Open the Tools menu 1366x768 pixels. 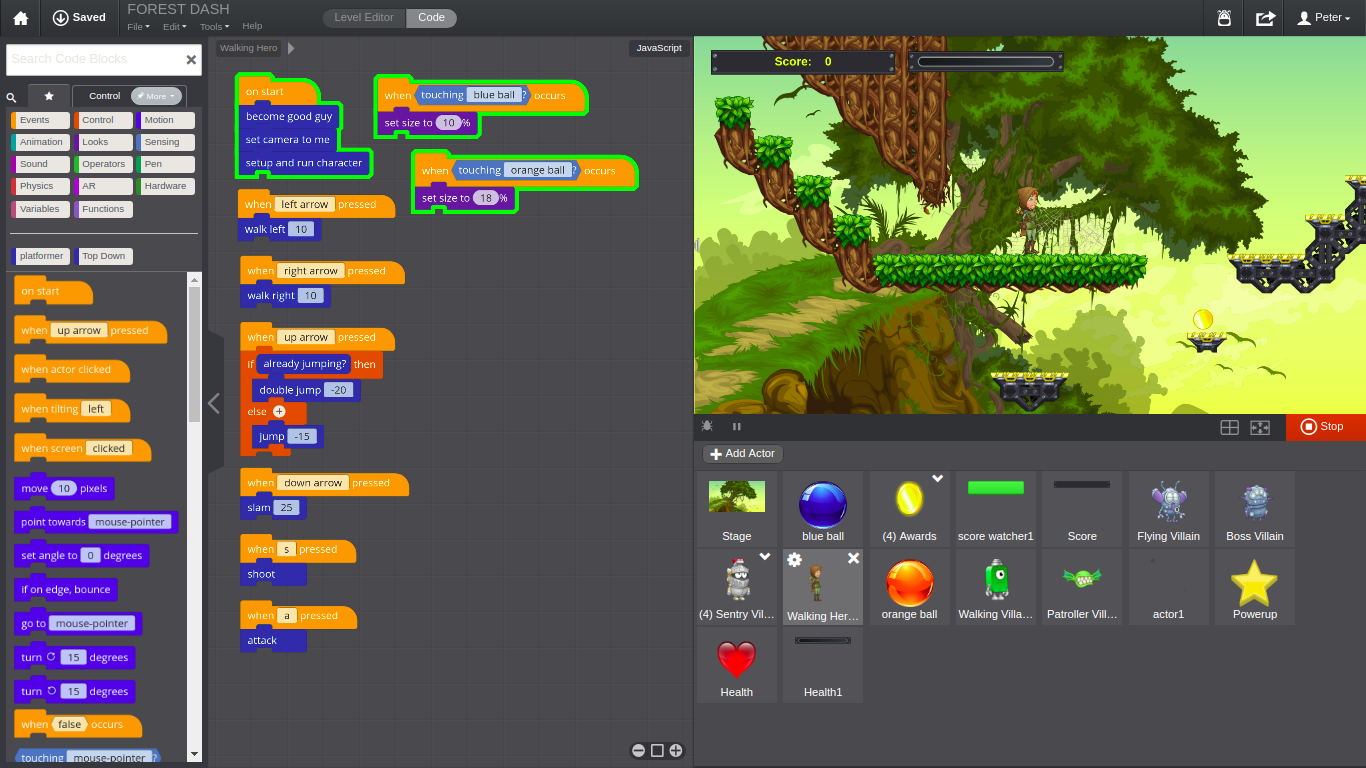pos(214,26)
